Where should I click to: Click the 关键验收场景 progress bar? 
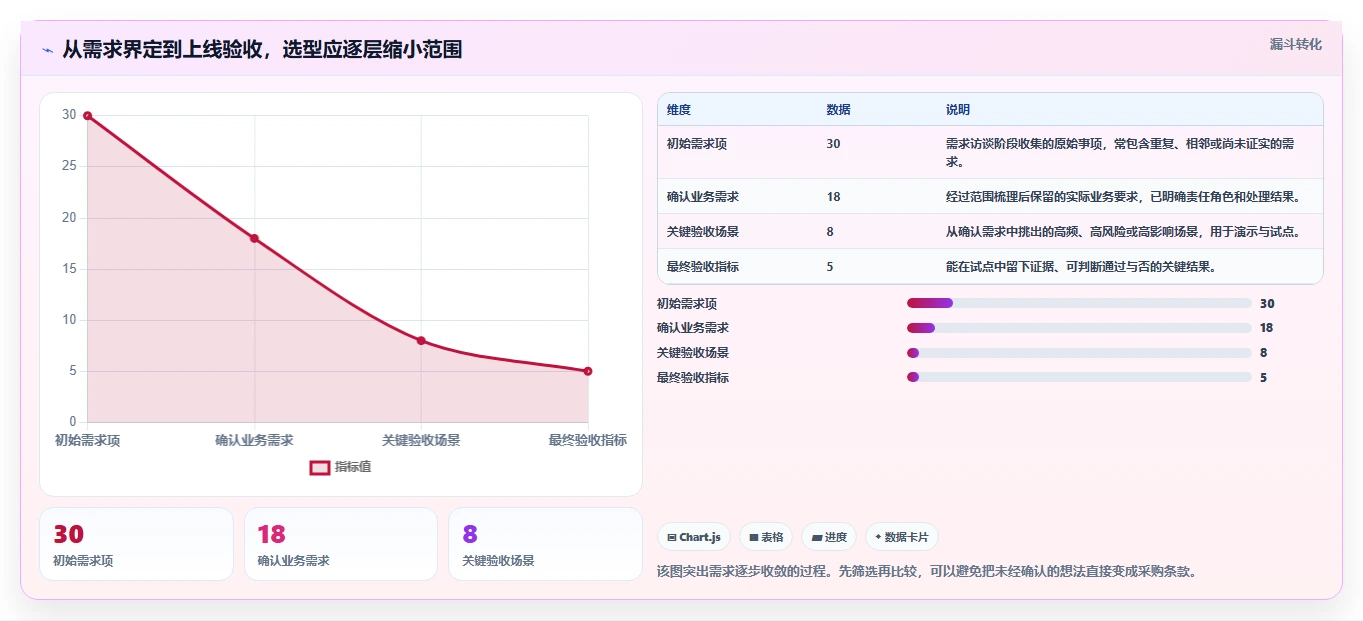pos(1079,353)
